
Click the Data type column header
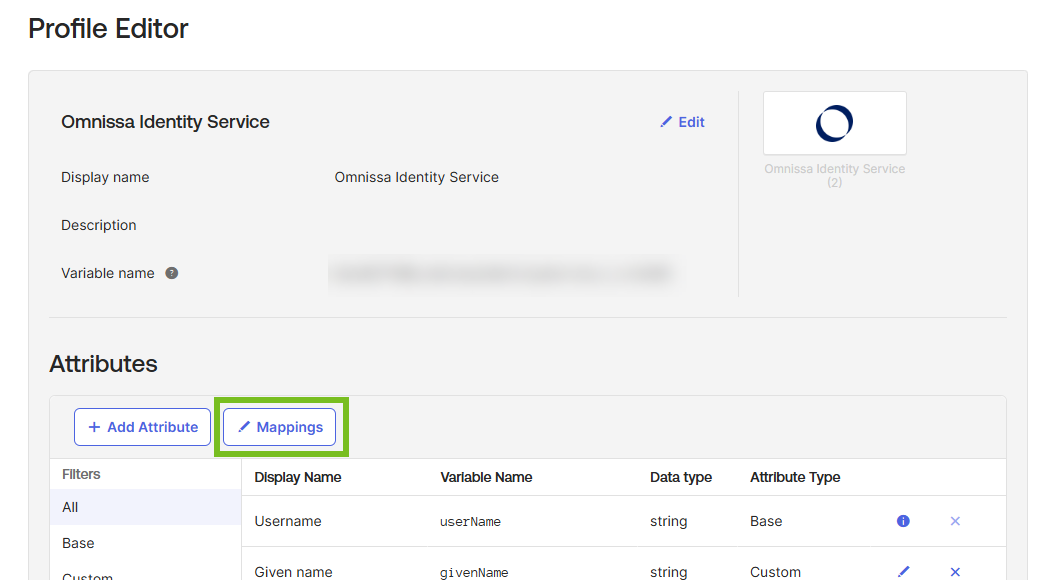(681, 477)
